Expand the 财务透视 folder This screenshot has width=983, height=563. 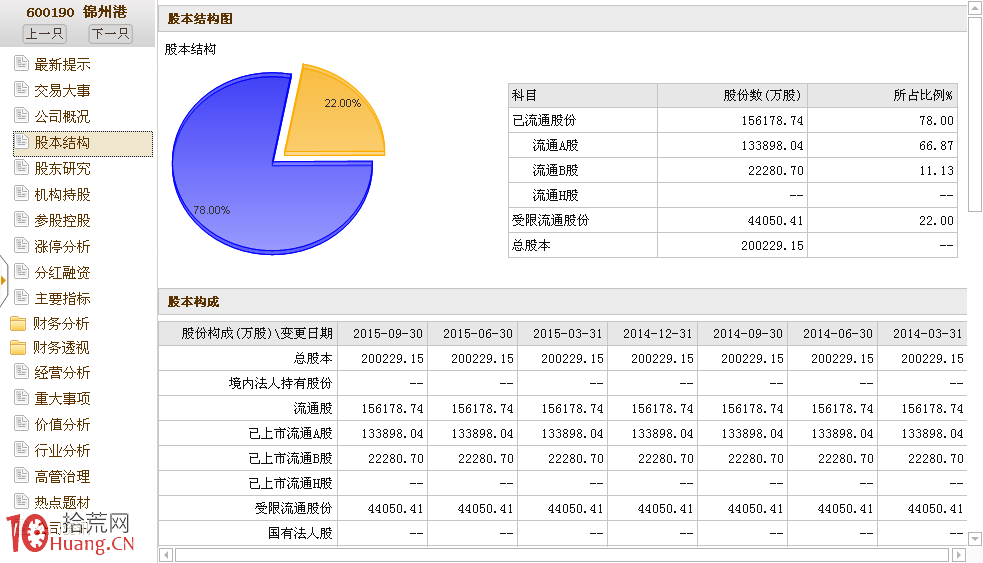click(x=61, y=348)
